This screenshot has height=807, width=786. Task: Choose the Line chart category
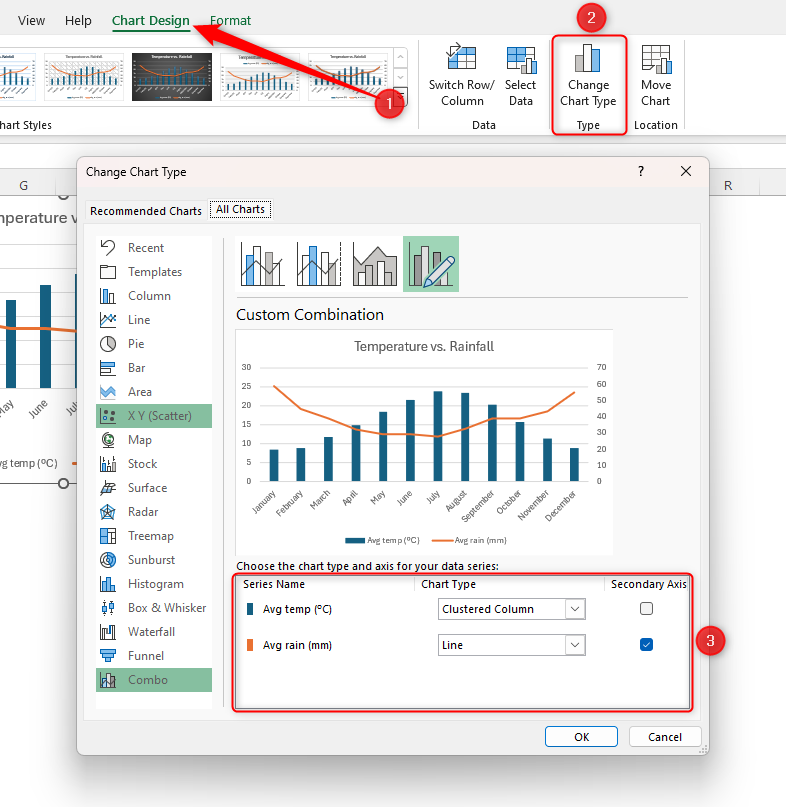coord(154,320)
